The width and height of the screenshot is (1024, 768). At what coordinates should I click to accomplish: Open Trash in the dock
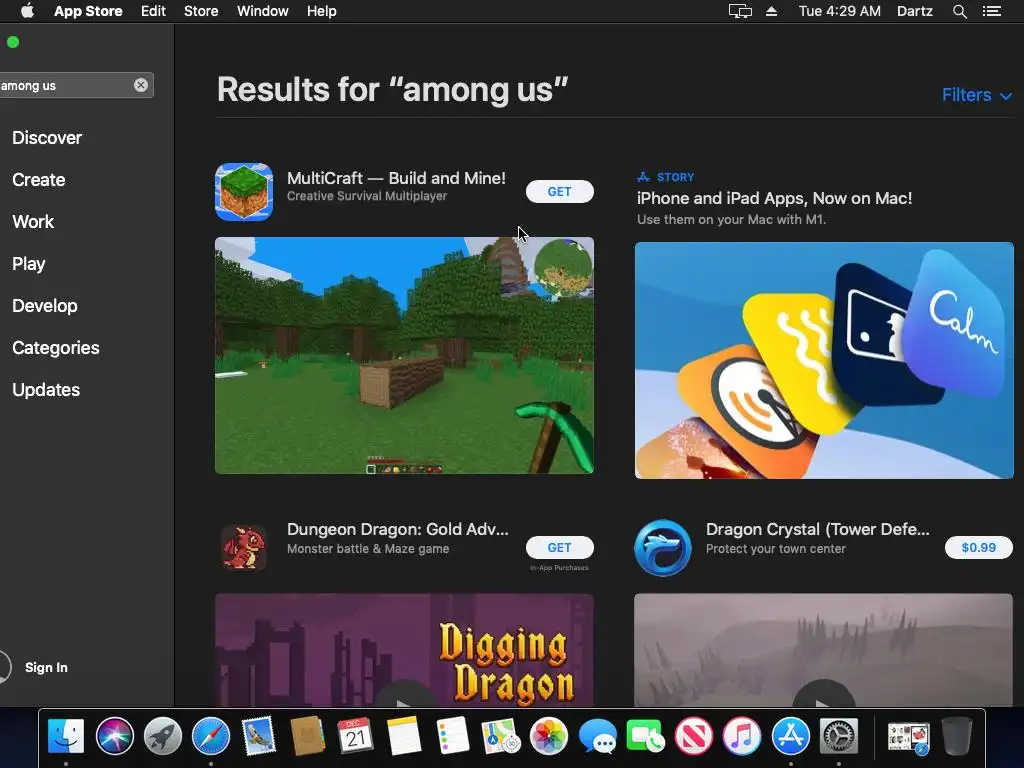coord(957,736)
